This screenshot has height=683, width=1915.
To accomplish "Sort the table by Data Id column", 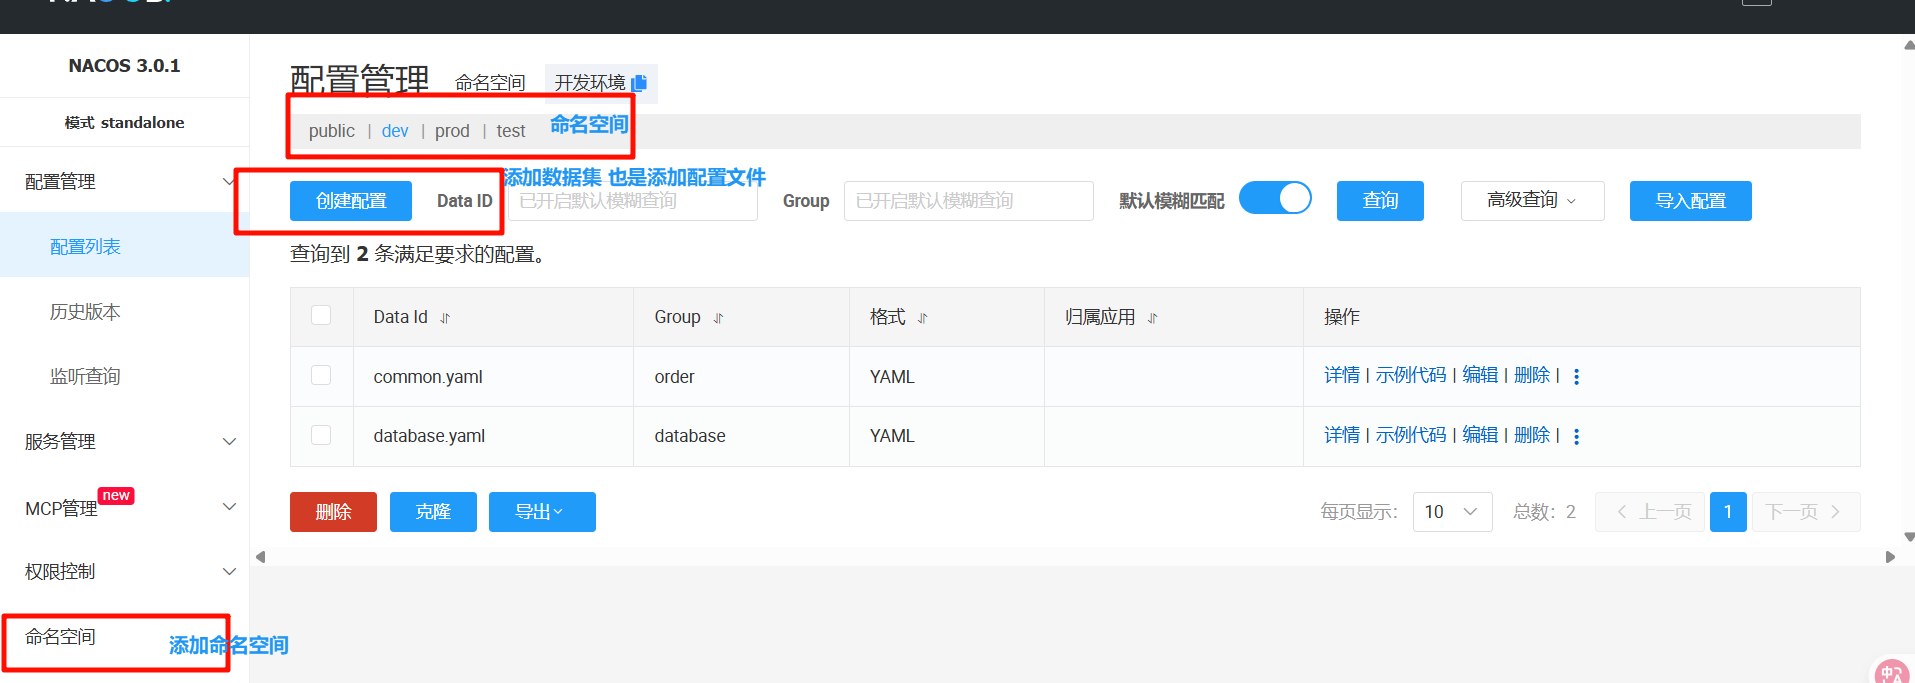I will pos(445,318).
